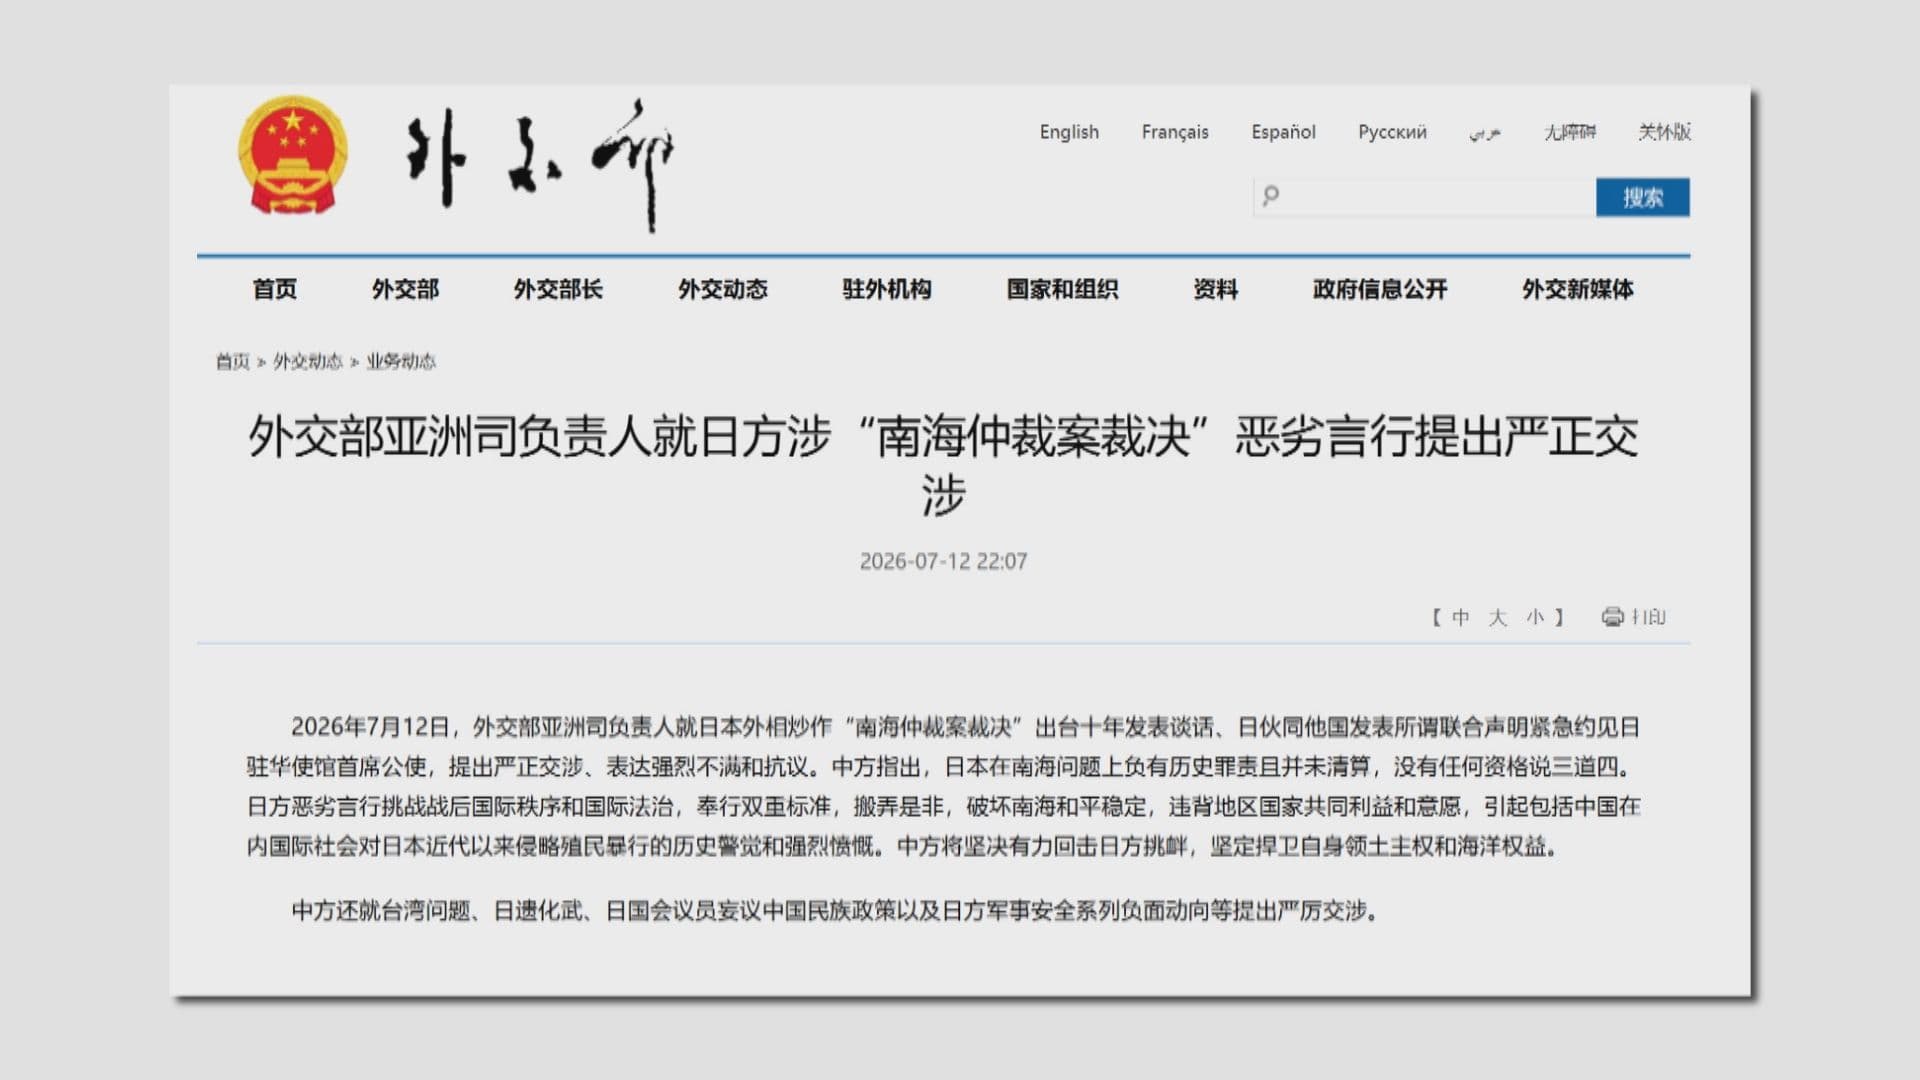Switch site language to Español
1920x1080 pixels.
(x=1283, y=132)
